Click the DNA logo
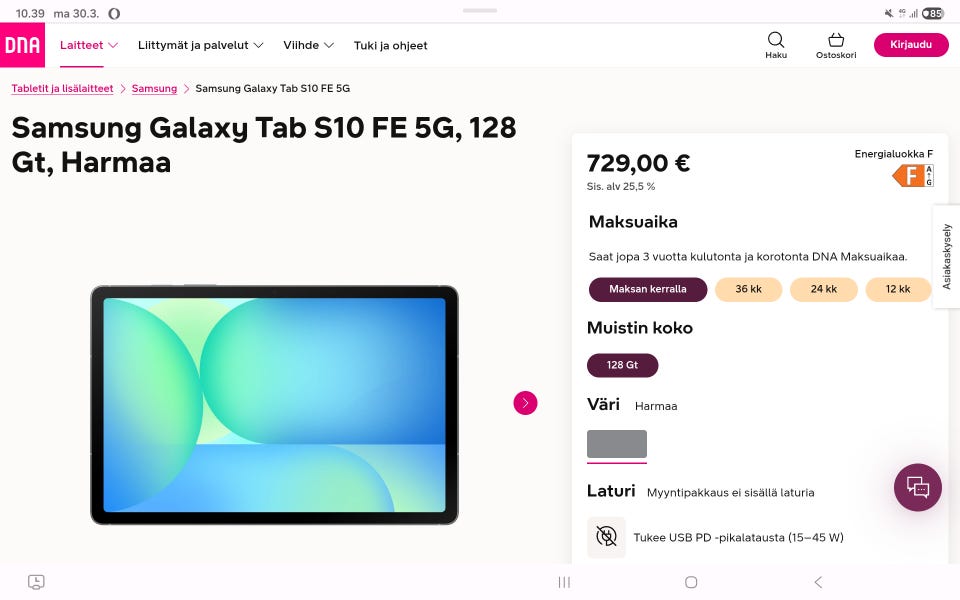The height and width of the screenshot is (600, 960). pyautogui.click(x=22, y=45)
